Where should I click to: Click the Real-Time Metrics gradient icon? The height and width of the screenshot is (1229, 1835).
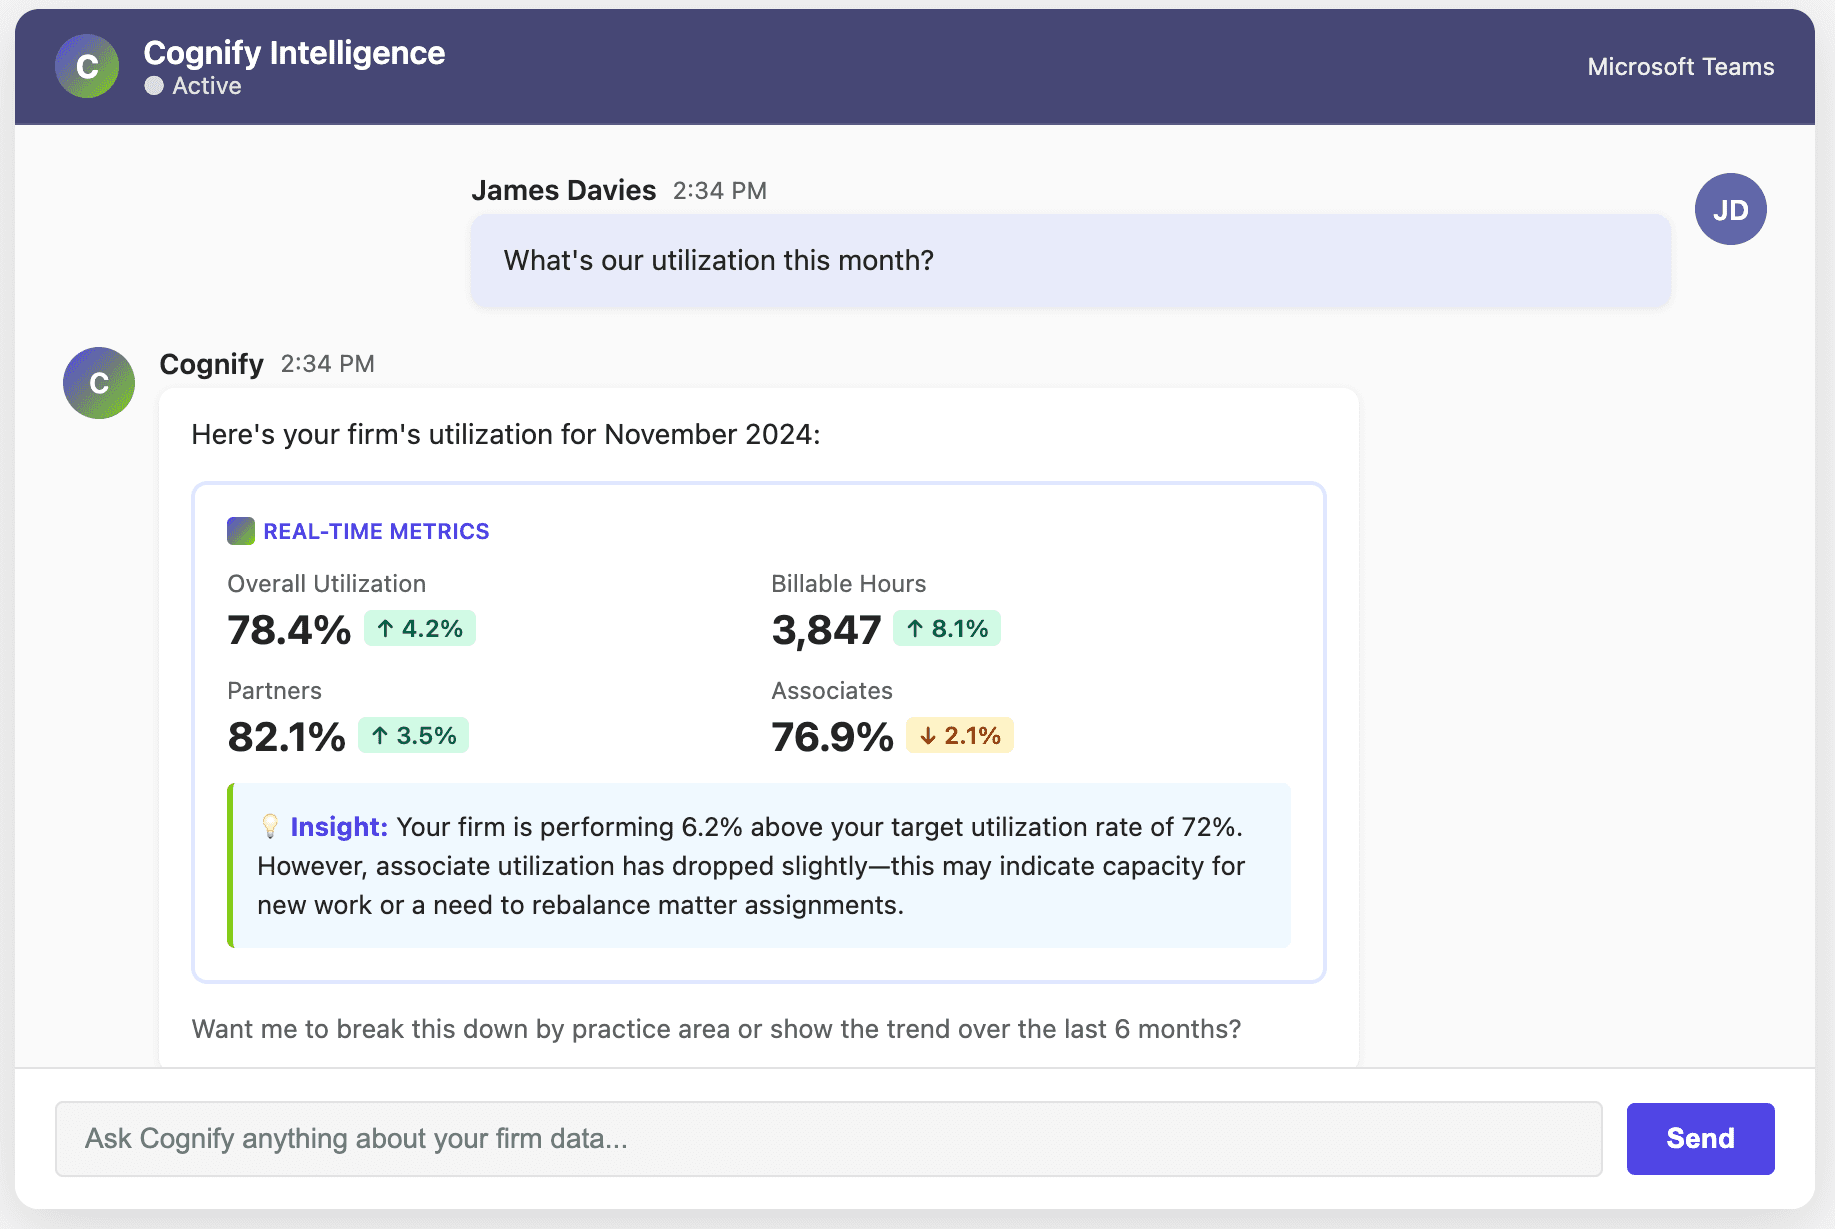pos(240,531)
